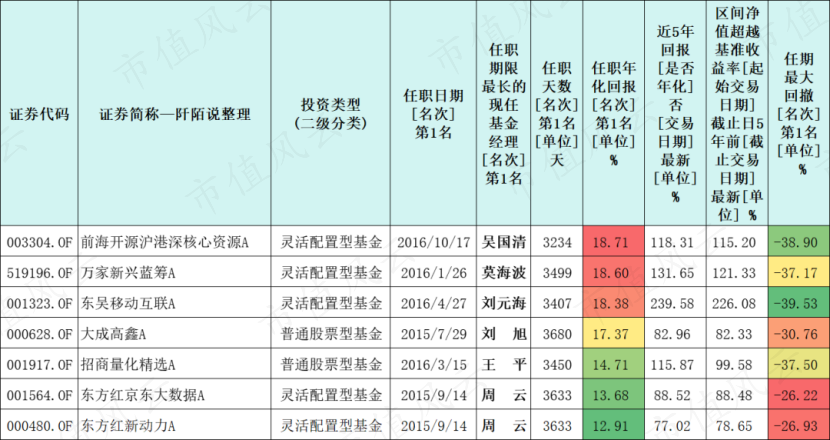Click annualized return cell 18.38

click(x=614, y=303)
